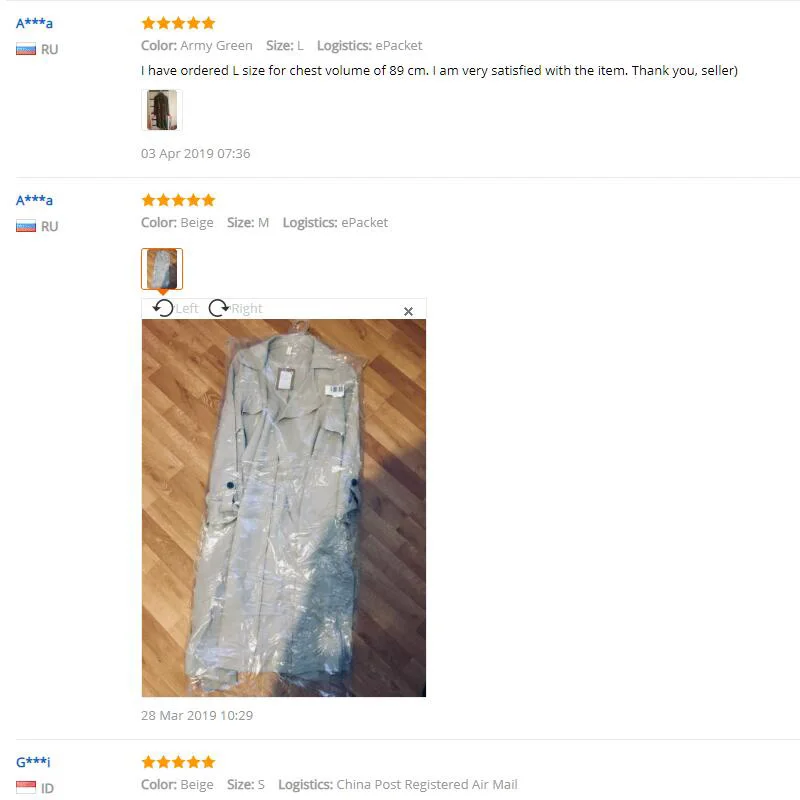The width and height of the screenshot is (800, 800).
Task: Open the Army Green review thumbnail
Action: click(x=162, y=110)
